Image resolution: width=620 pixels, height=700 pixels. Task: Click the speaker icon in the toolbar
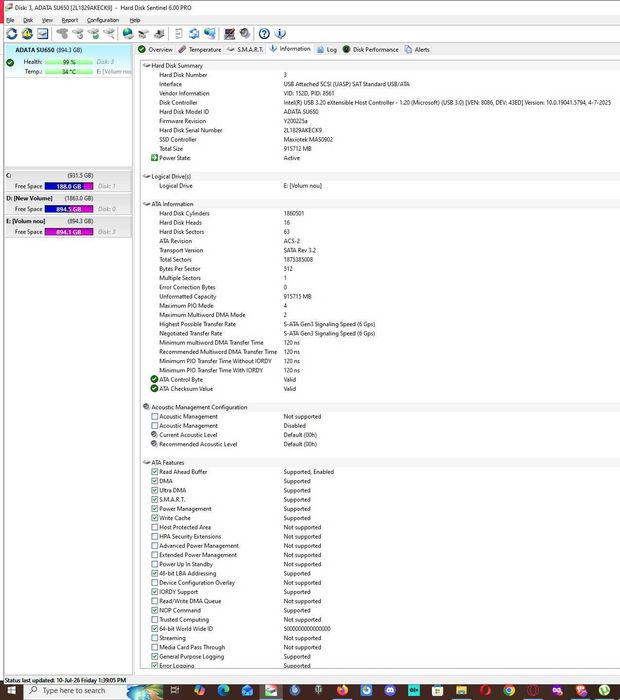pos(245,33)
